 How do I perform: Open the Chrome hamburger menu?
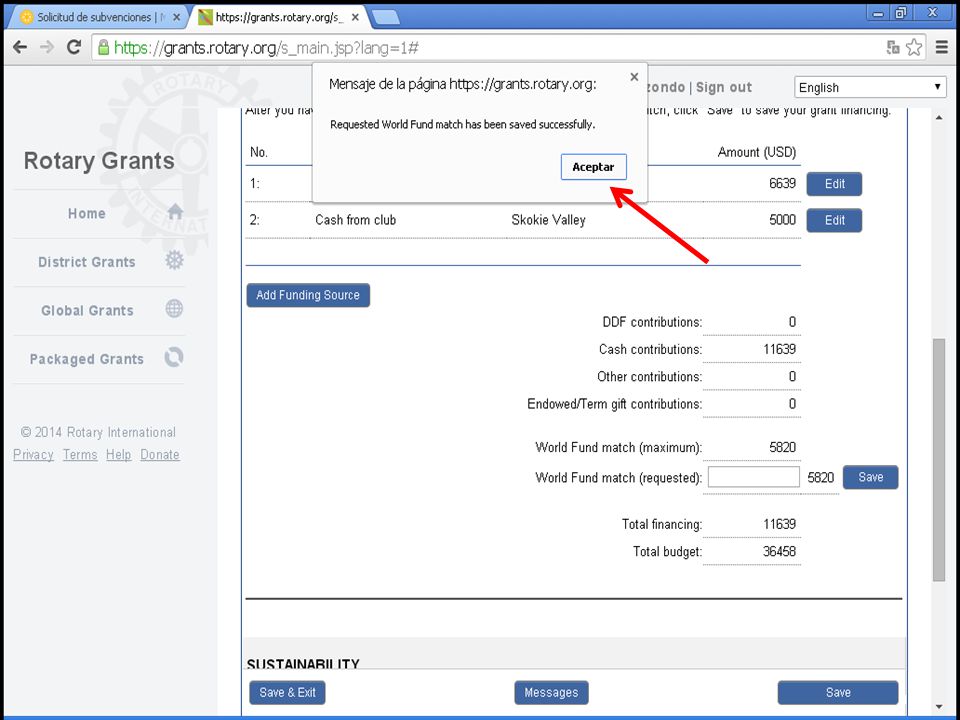tap(942, 47)
